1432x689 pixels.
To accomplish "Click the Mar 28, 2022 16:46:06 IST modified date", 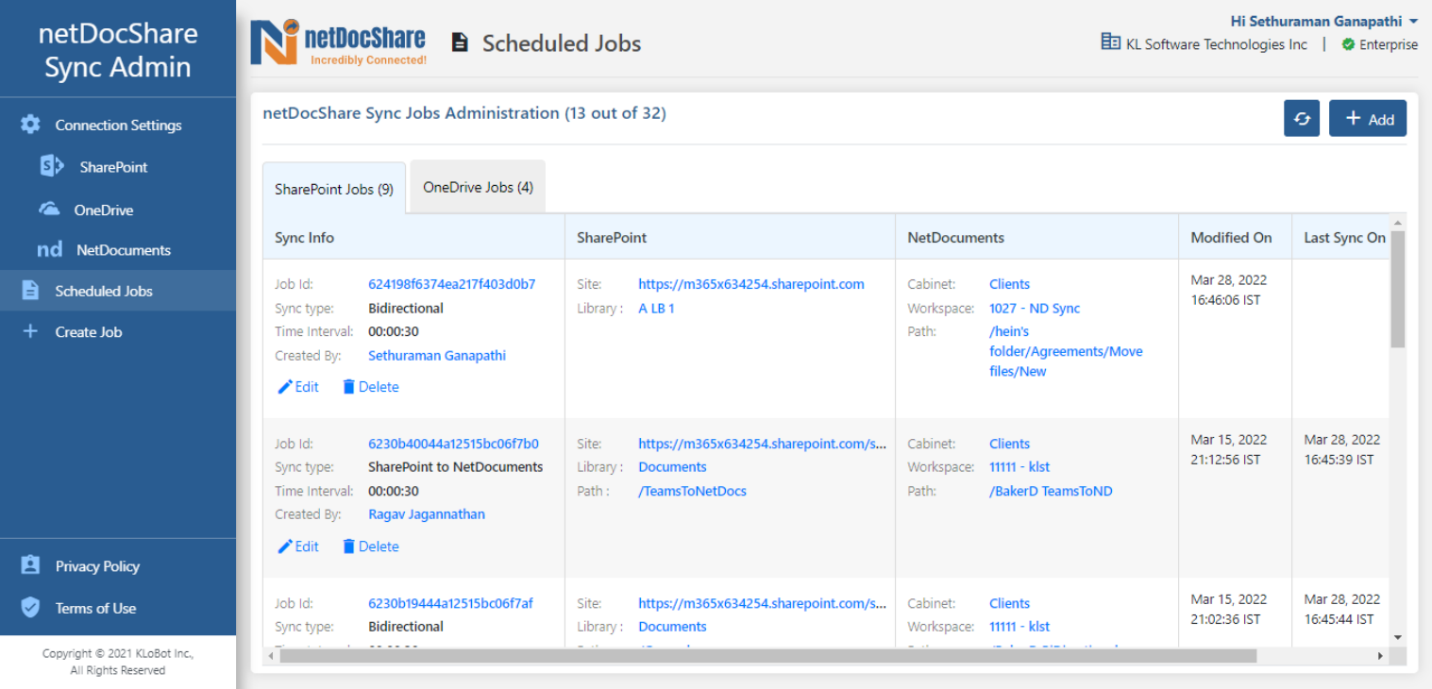I will pos(1229,290).
